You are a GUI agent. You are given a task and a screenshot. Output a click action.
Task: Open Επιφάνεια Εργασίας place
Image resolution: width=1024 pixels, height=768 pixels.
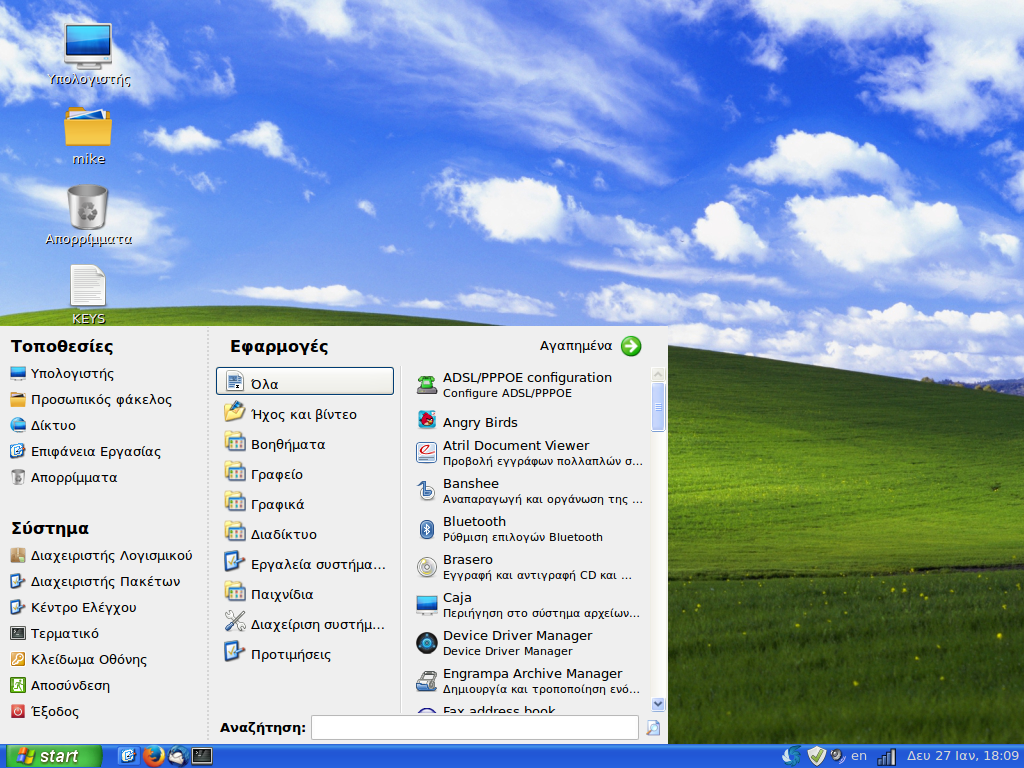click(86, 451)
